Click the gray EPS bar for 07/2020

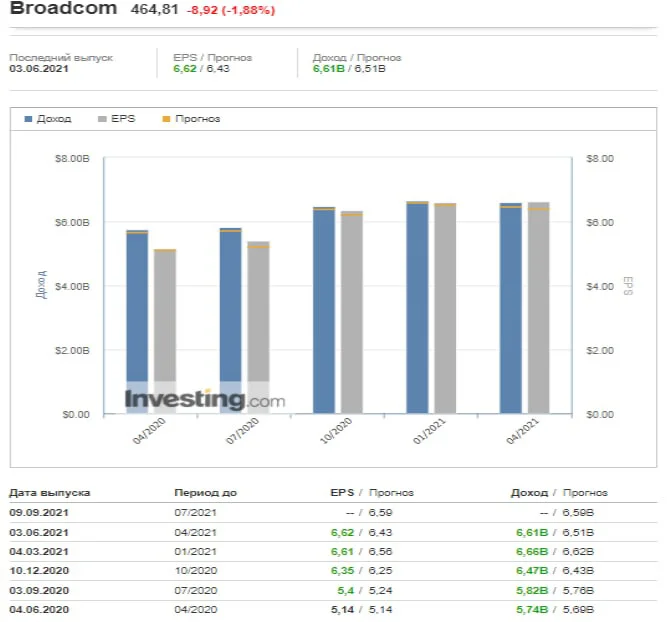(x=258, y=328)
